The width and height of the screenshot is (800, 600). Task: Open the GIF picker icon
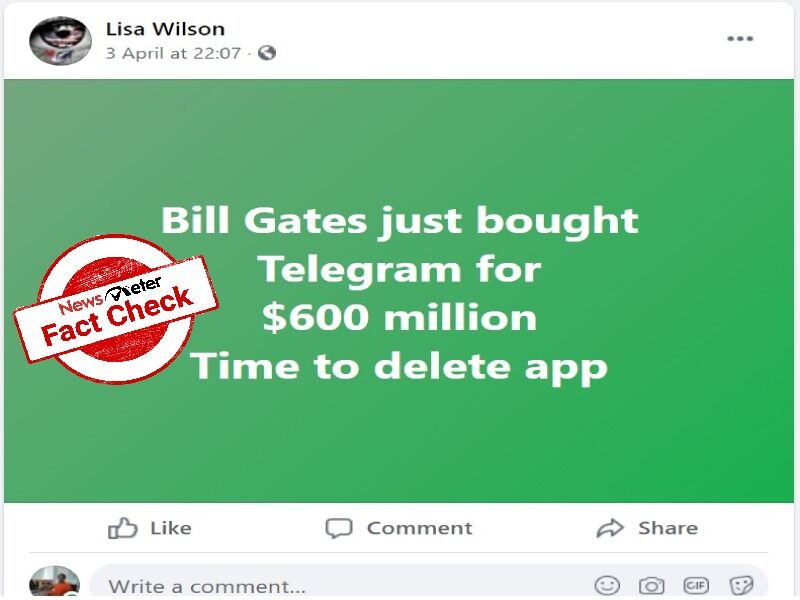click(x=696, y=585)
